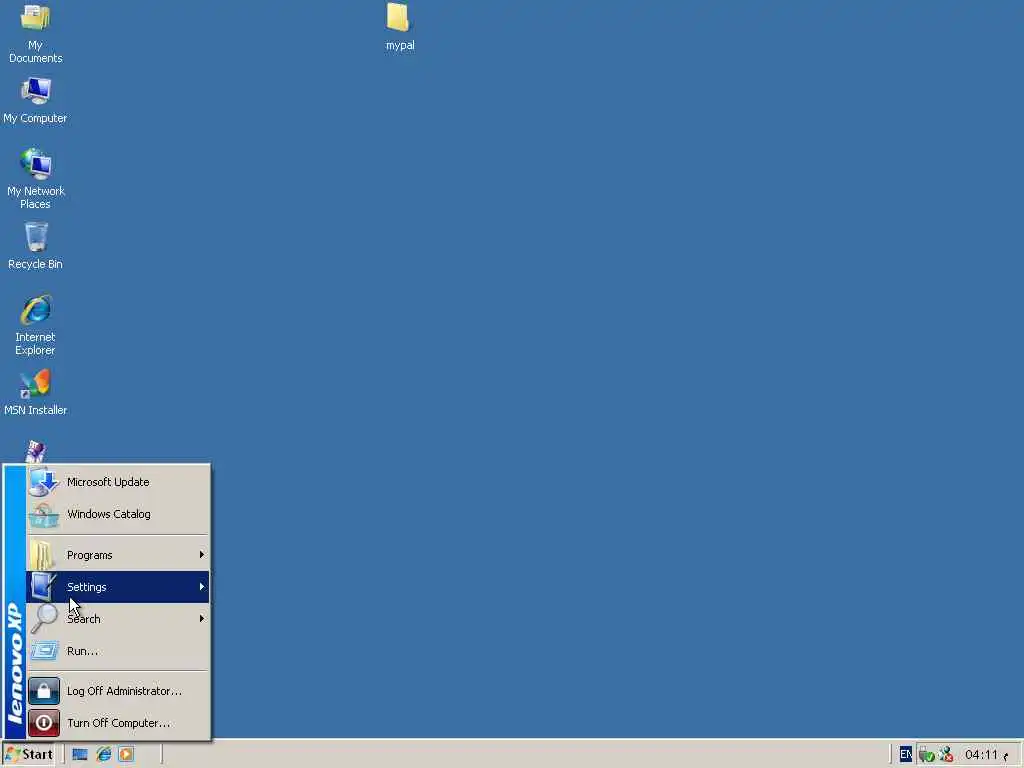Click the power plug tray icon
This screenshot has height=768, width=1024.
click(926, 755)
